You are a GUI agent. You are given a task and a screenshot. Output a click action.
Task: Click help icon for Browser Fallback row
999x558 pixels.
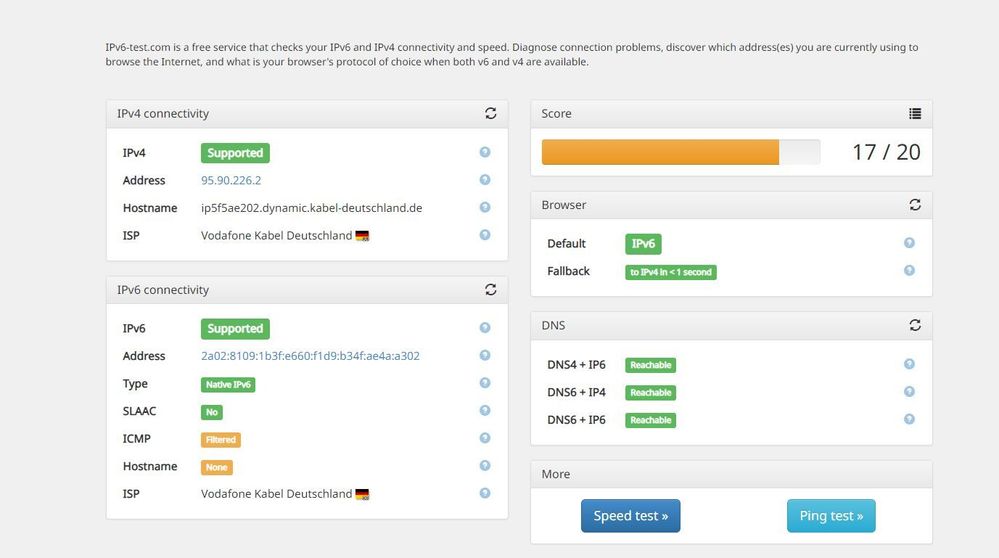pos(909,270)
